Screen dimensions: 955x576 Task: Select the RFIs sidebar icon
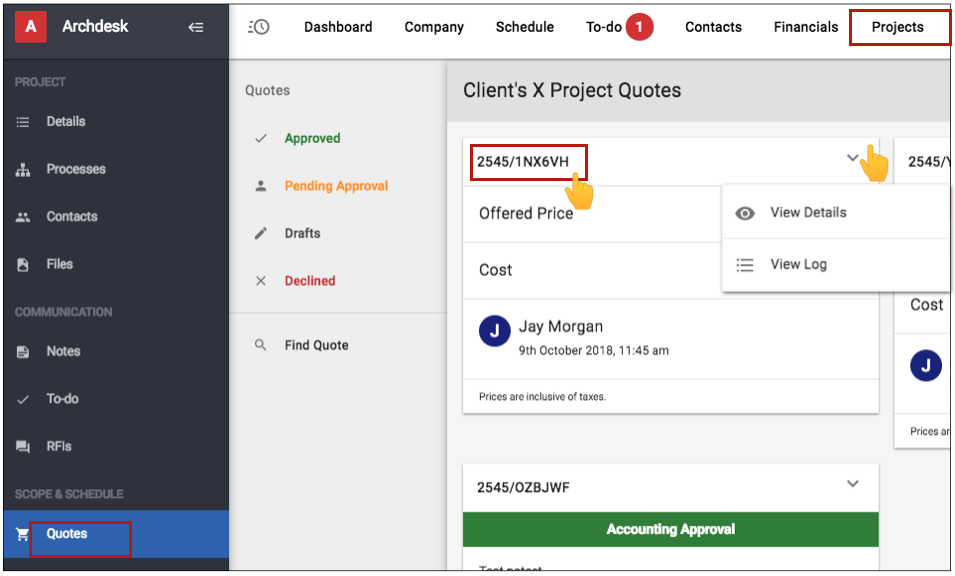pos(21,446)
